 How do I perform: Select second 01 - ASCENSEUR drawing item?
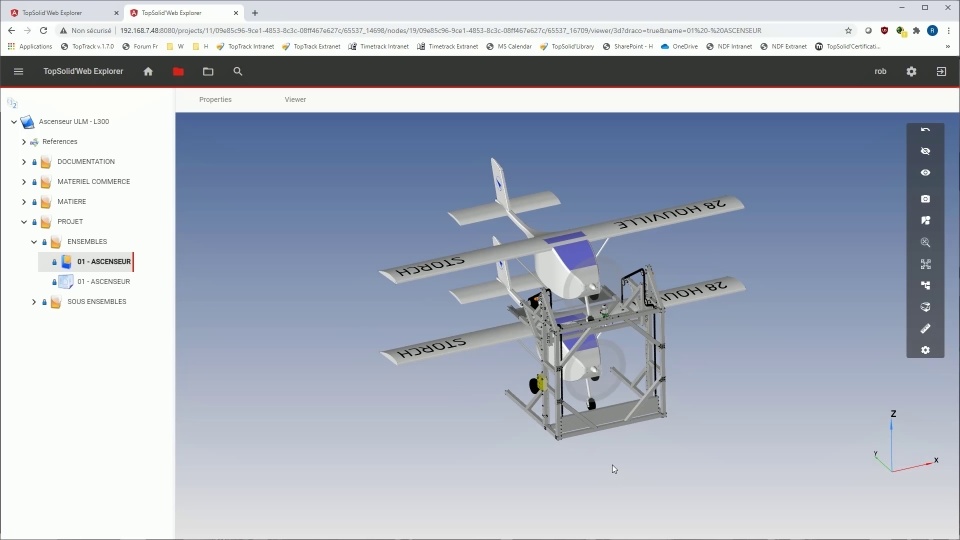point(103,282)
